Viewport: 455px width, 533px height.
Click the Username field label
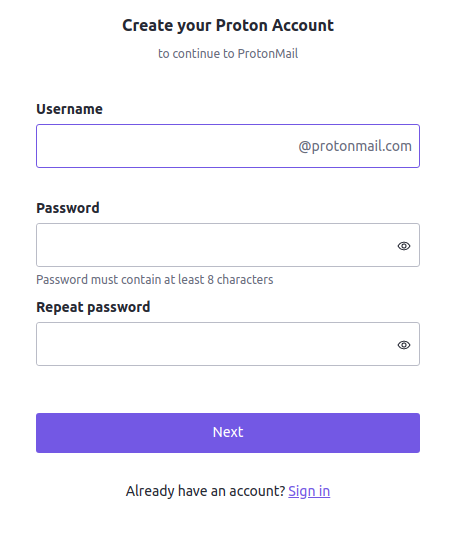click(69, 109)
